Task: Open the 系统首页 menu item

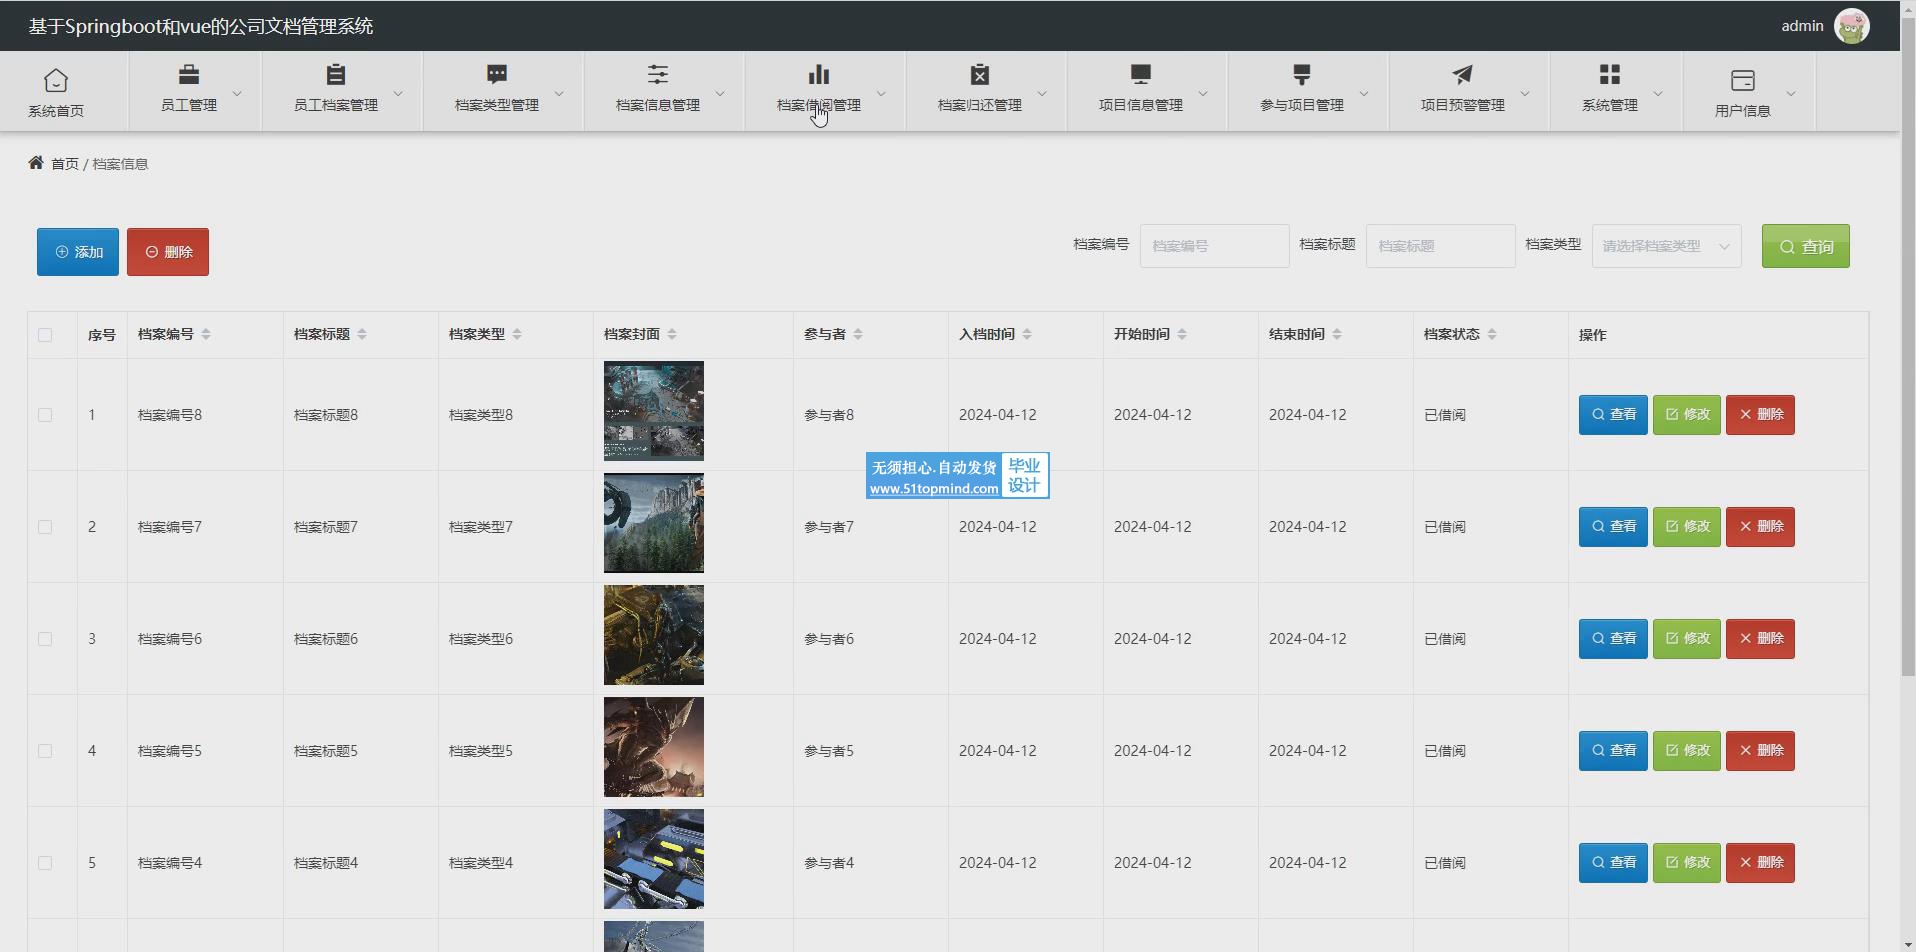Action: click(x=64, y=91)
